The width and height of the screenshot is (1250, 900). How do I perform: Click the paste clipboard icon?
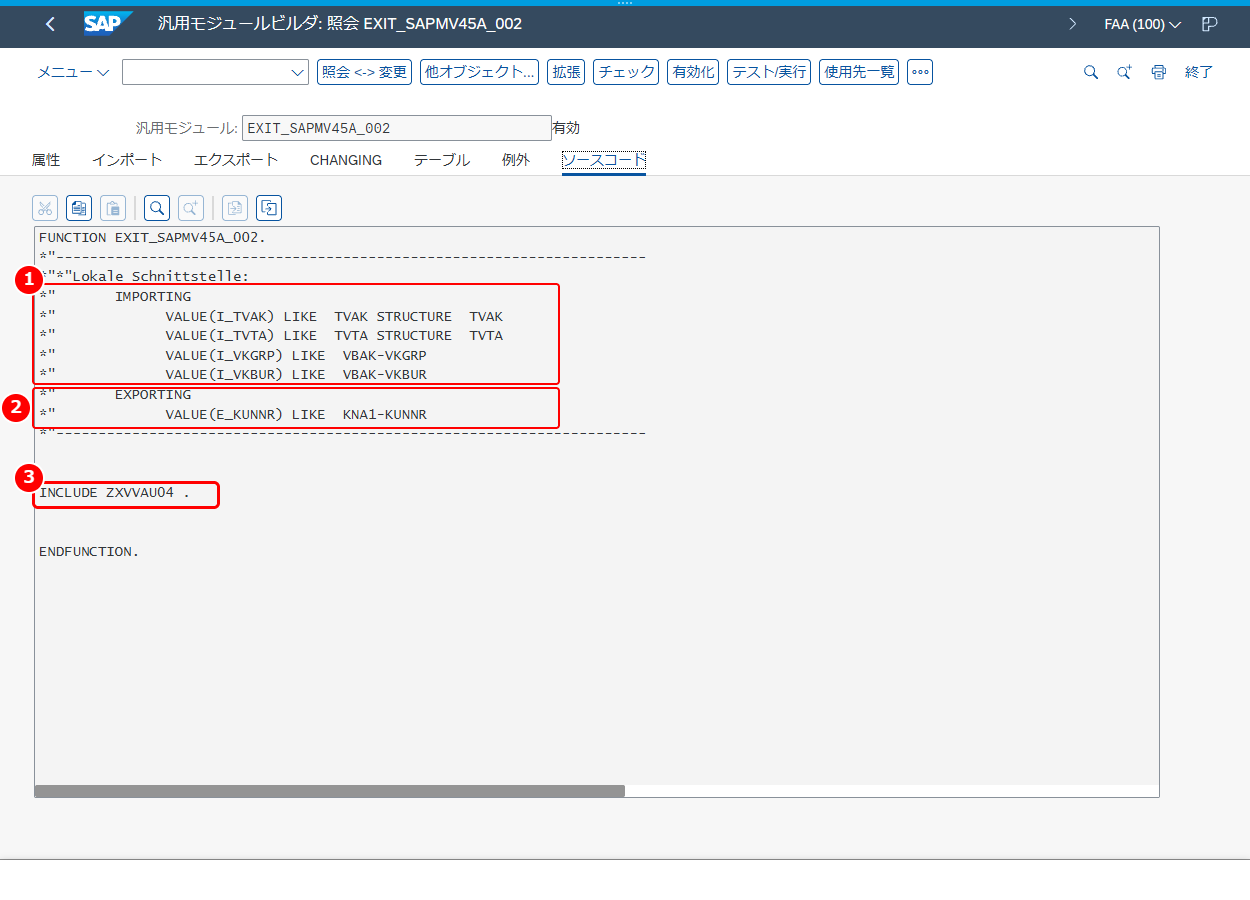[x=113, y=208]
